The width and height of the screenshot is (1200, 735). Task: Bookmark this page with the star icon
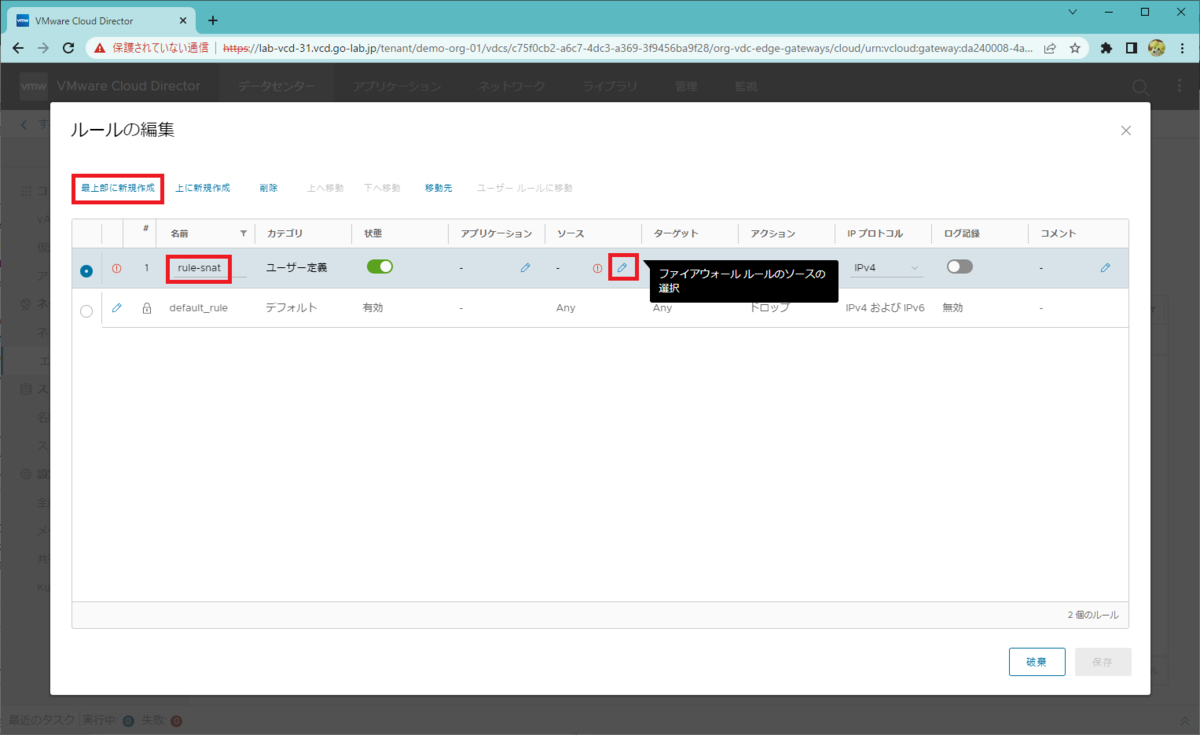pos(1075,47)
